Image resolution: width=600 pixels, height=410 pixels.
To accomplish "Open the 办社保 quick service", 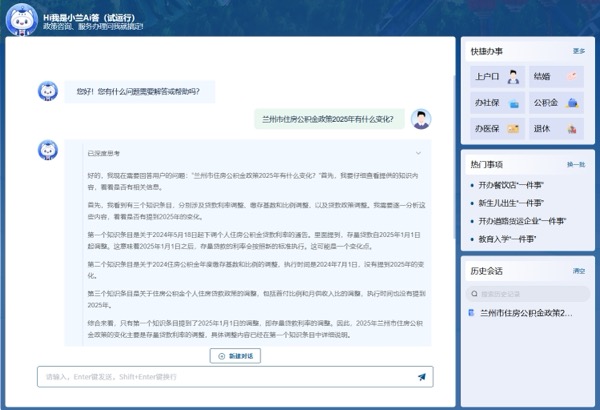I will click(x=497, y=103).
